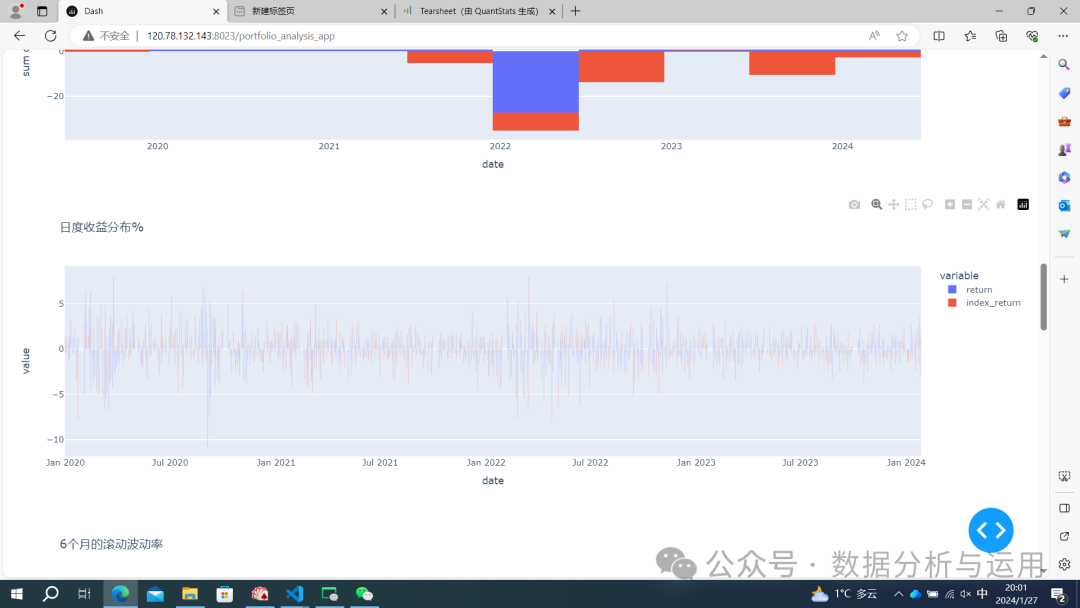Switch to the Tearsheet QuantStats tab
Viewport: 1080px width, 608px height.
[478, 11]
